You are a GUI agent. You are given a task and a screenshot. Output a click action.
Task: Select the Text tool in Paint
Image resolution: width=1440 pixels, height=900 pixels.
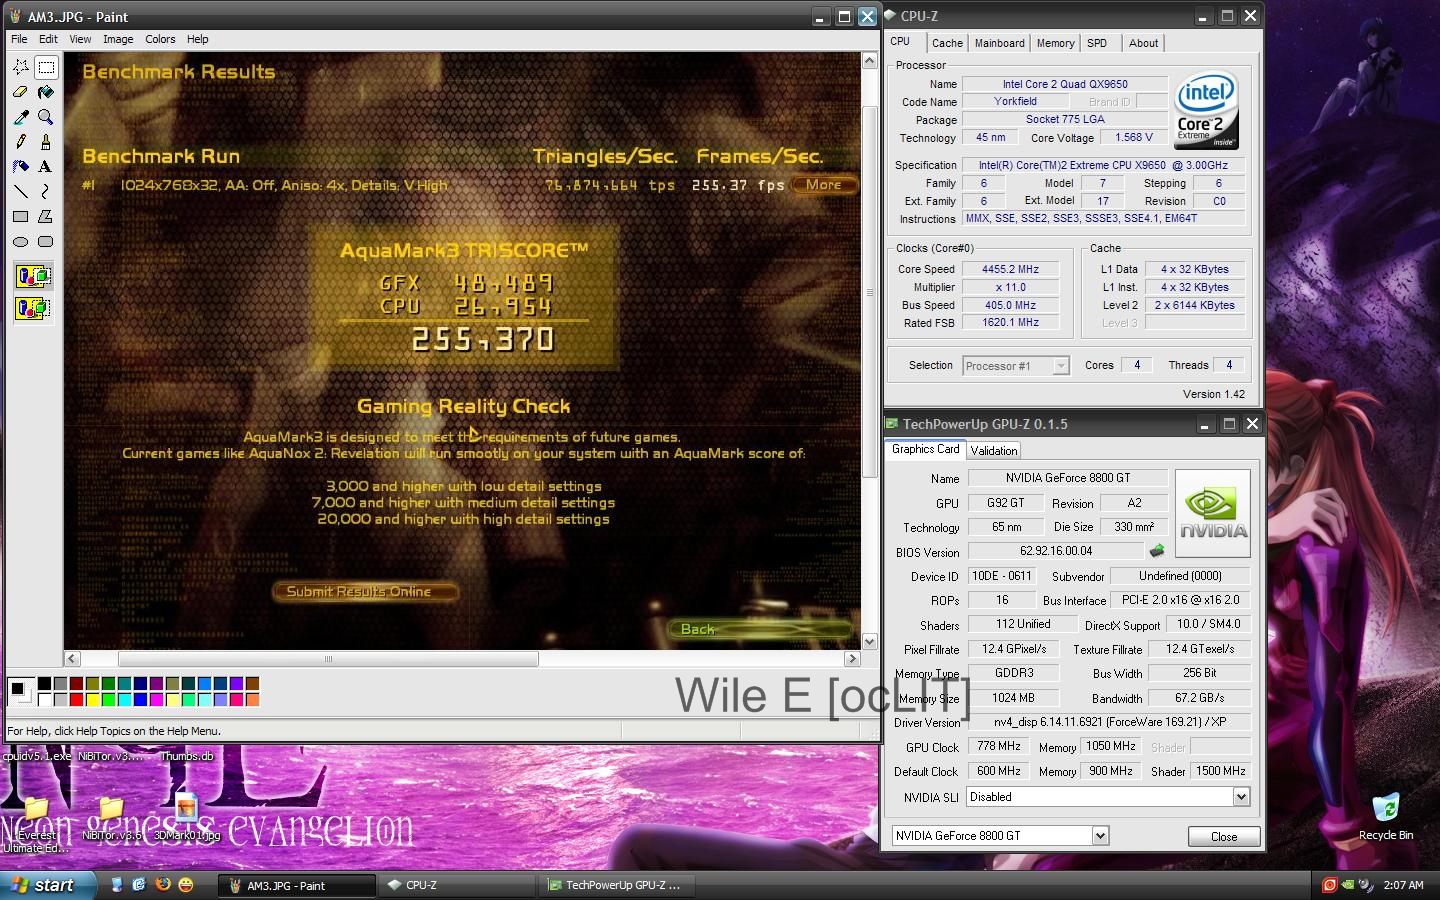(x=46, y=167)
